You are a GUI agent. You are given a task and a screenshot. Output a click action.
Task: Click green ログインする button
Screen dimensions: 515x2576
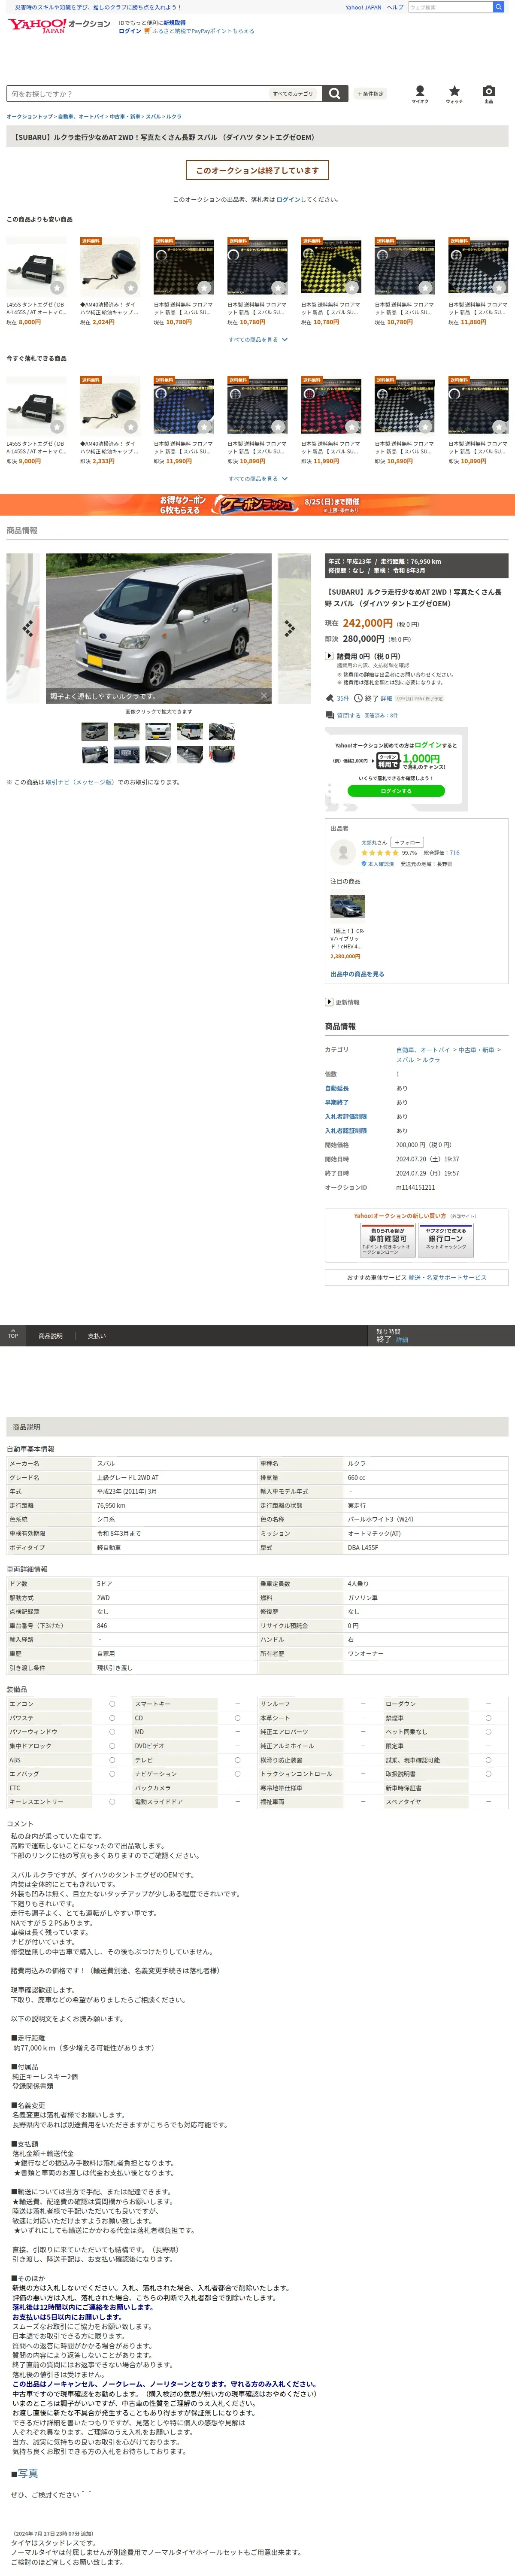(396, 790)
